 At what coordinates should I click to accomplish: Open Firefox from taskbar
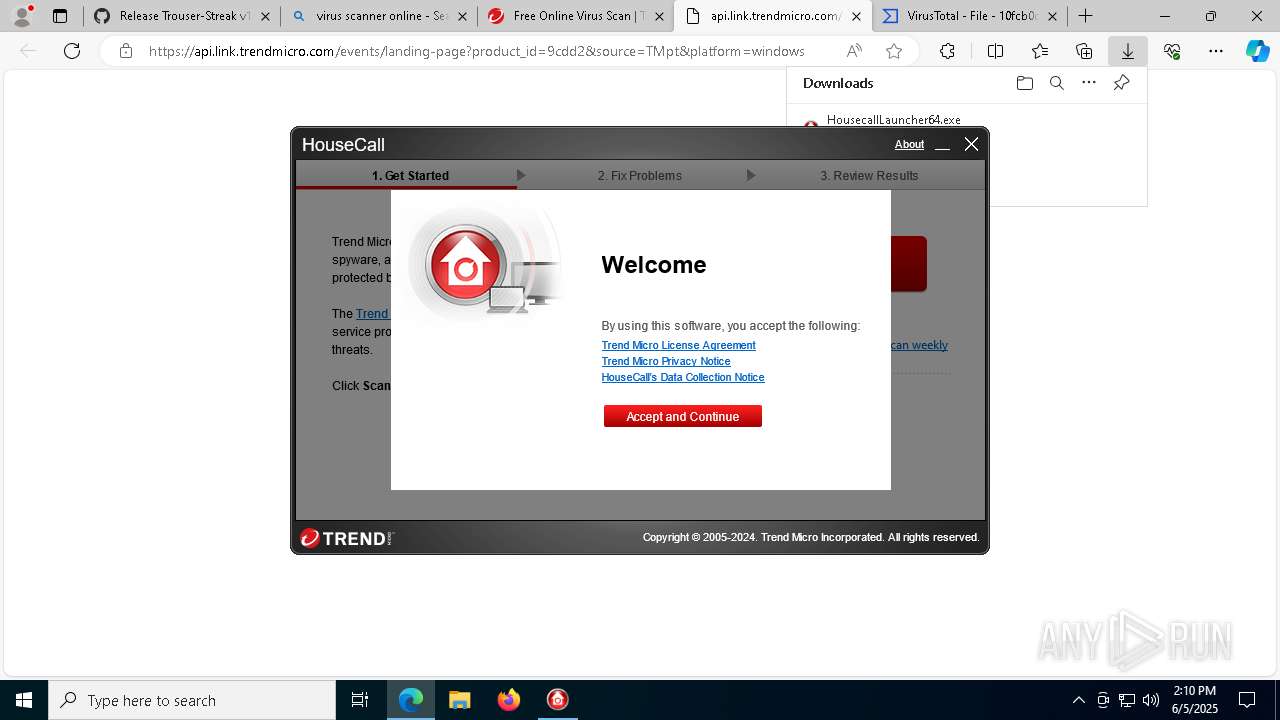[508, 700]
